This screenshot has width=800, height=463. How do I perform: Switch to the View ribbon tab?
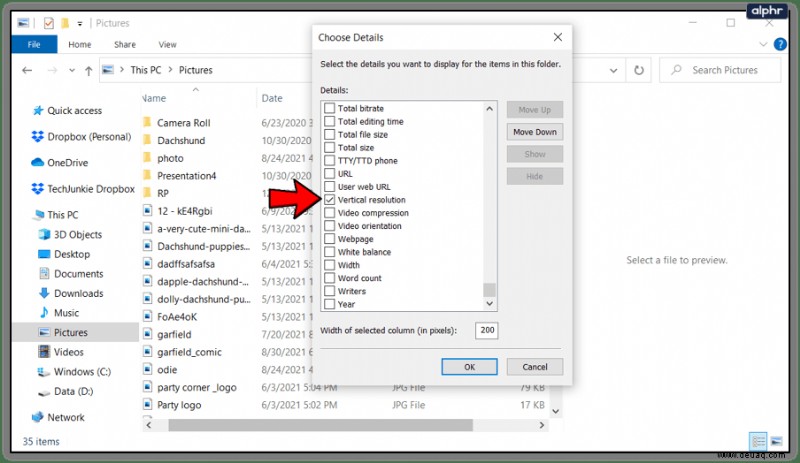click(167, 44)
